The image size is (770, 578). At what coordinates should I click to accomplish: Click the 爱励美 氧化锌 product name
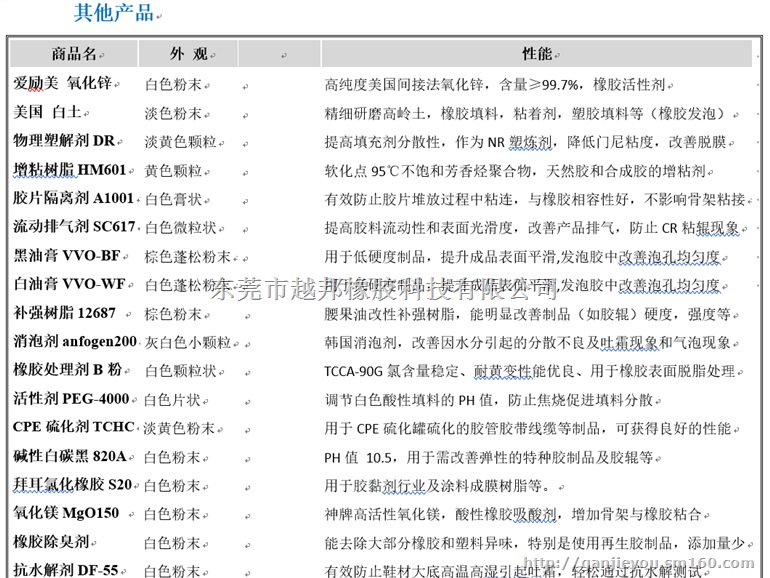tap(63, 83)
